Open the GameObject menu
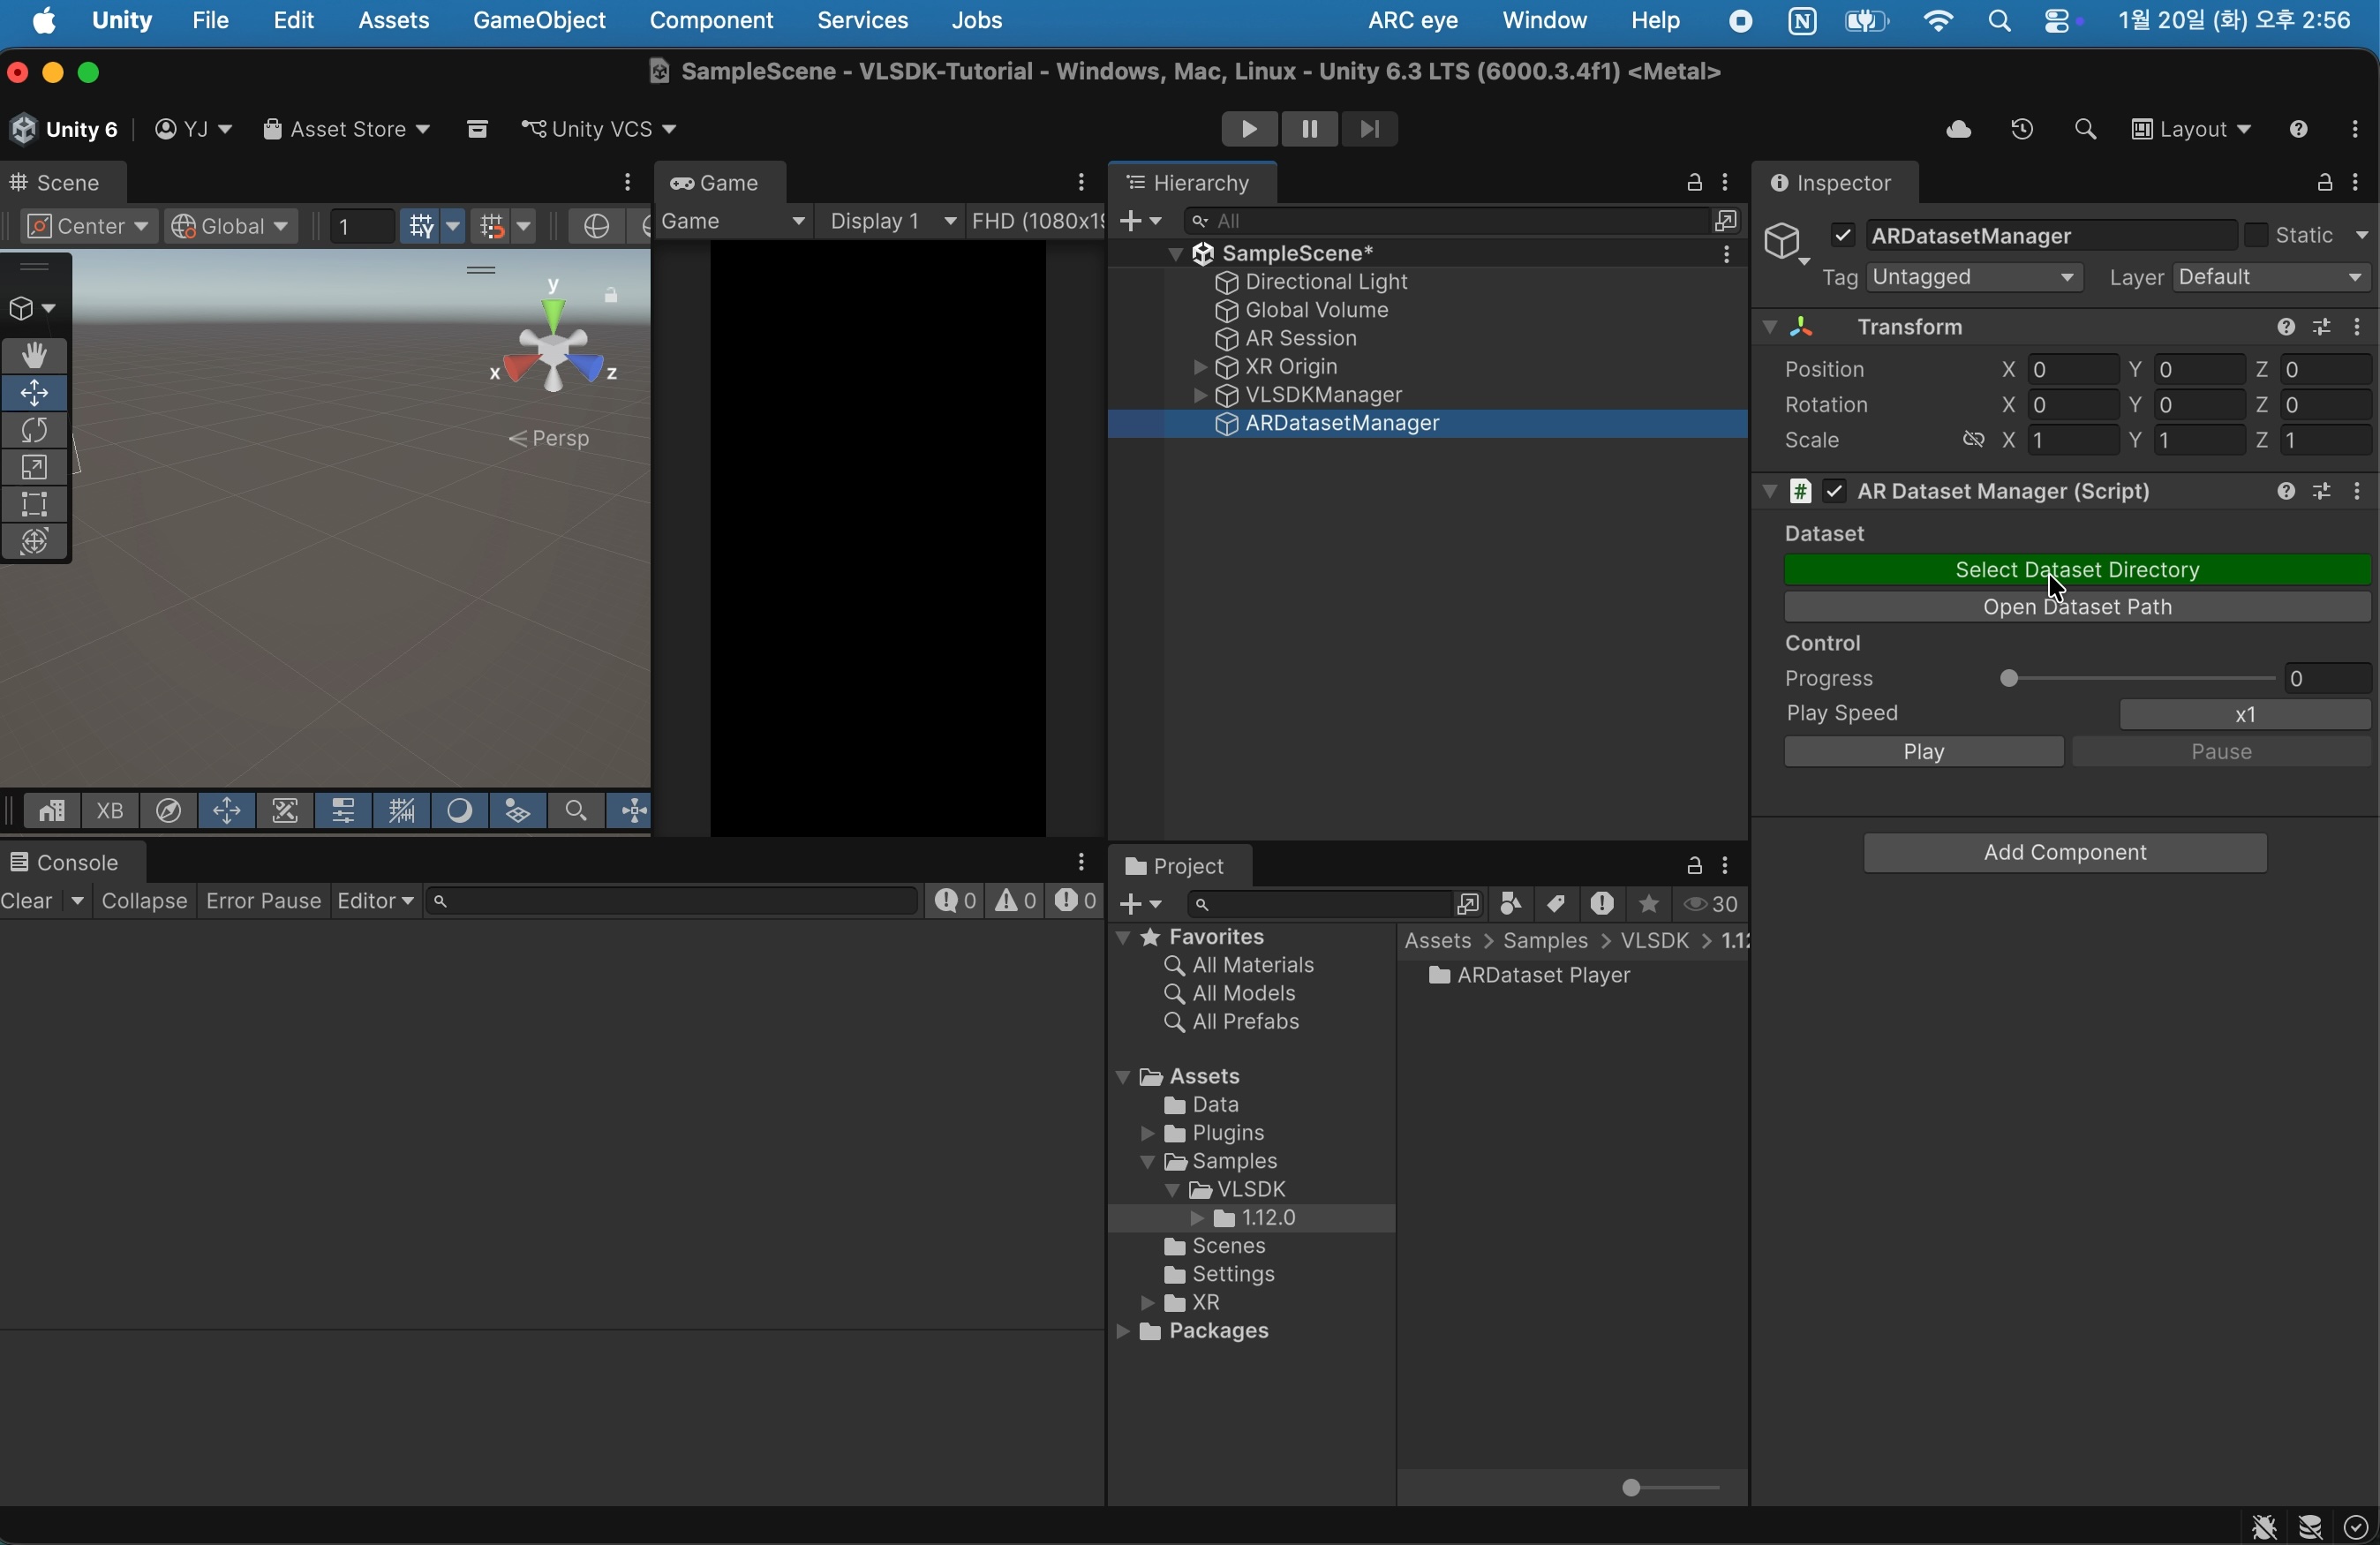Screen dimensions: 2380x1545 point(539,21)
